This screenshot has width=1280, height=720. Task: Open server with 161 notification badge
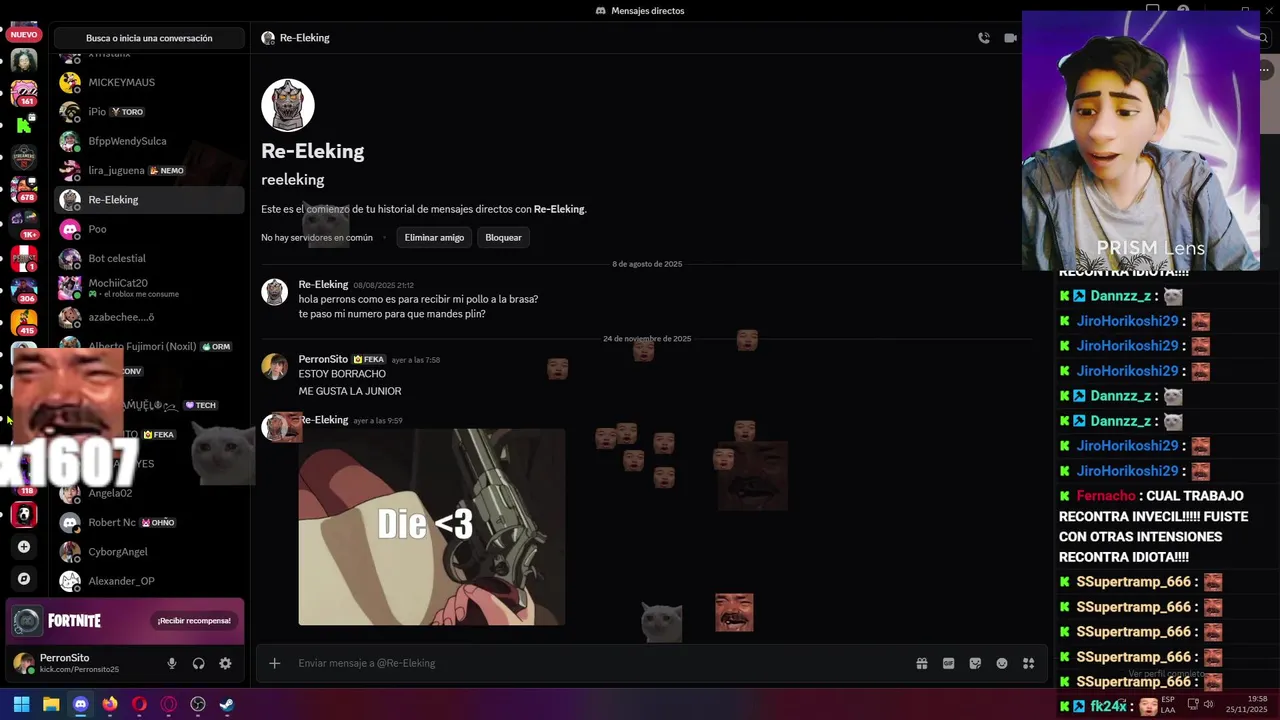24,93
